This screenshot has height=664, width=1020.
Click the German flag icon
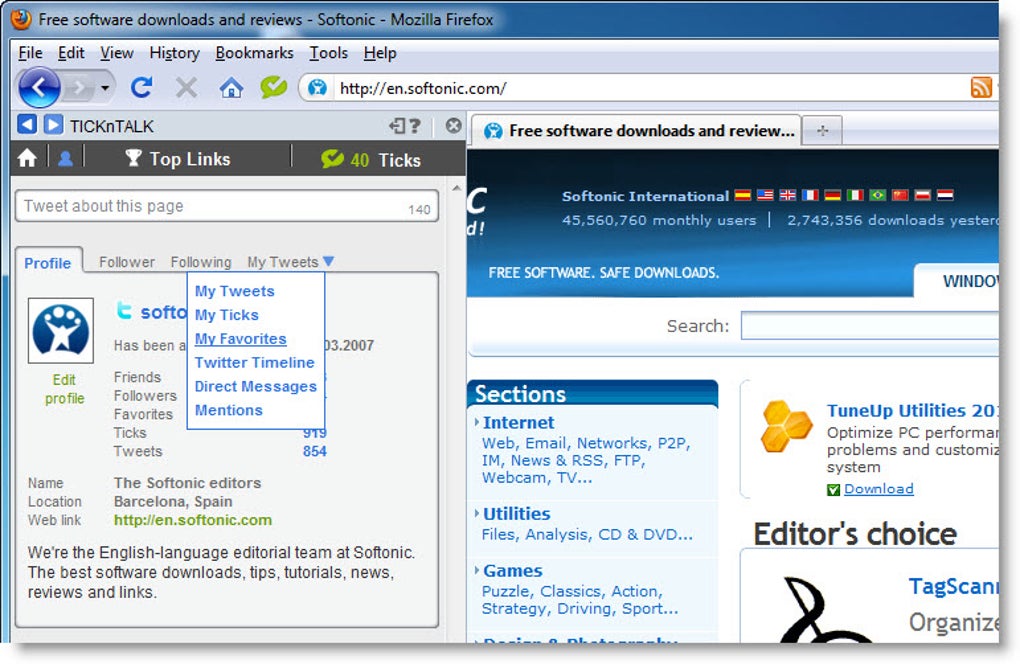click(833, 195)
